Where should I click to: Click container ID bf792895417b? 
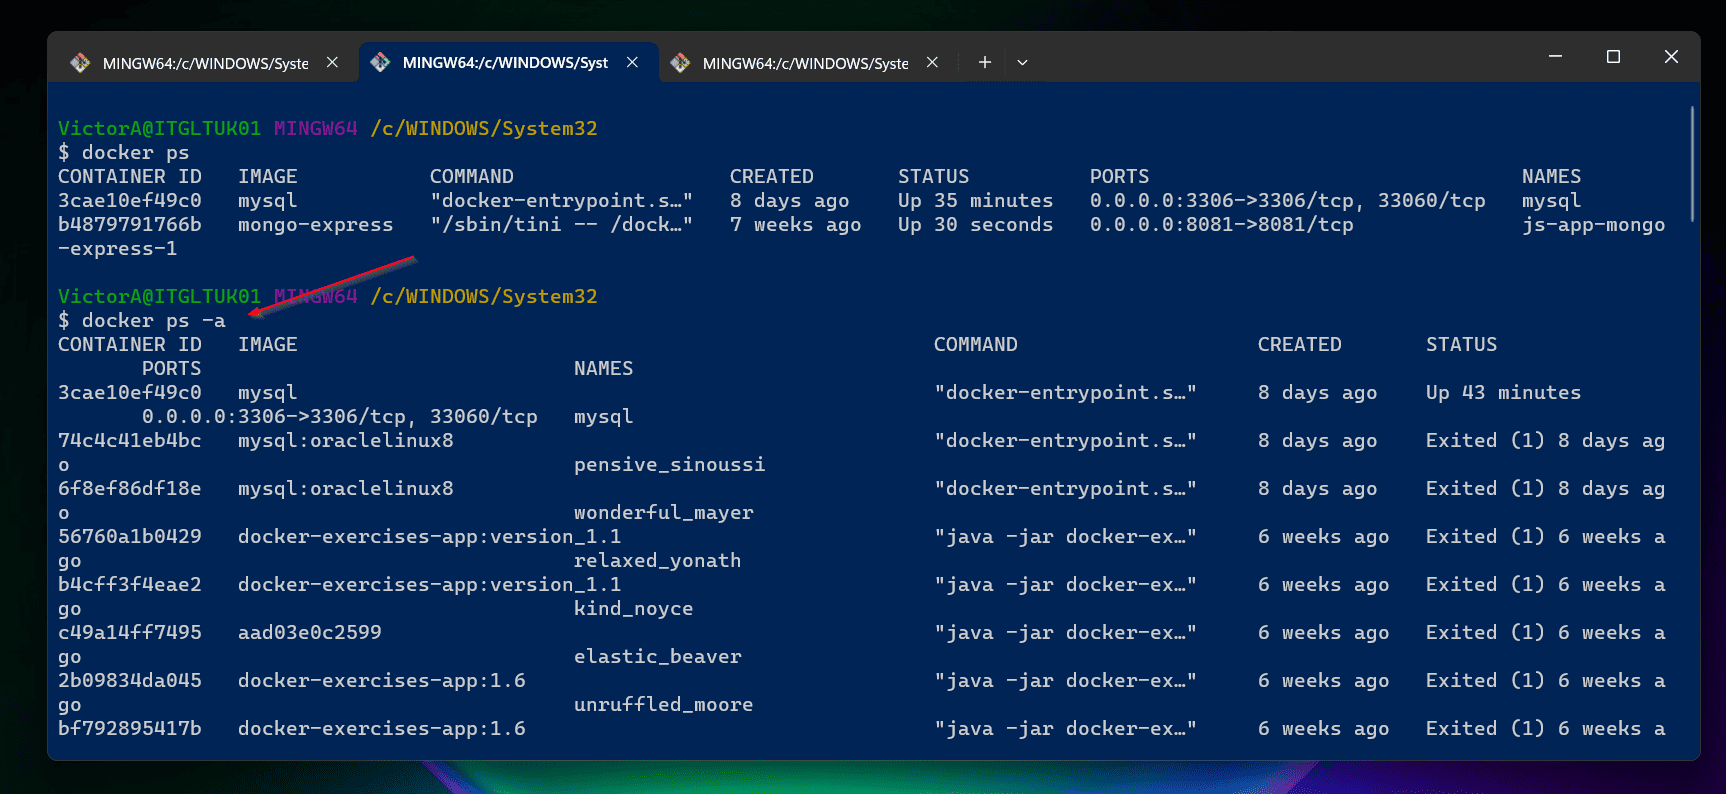[130, 729]
